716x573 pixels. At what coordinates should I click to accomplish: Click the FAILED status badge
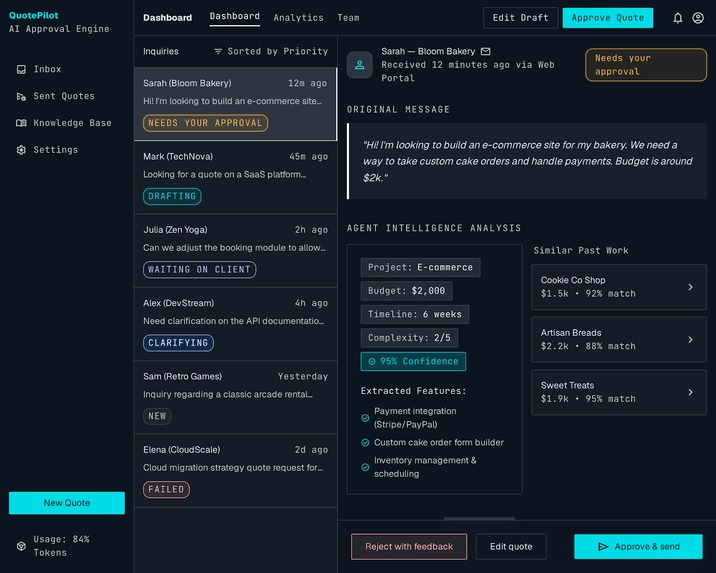pos(166,489)
